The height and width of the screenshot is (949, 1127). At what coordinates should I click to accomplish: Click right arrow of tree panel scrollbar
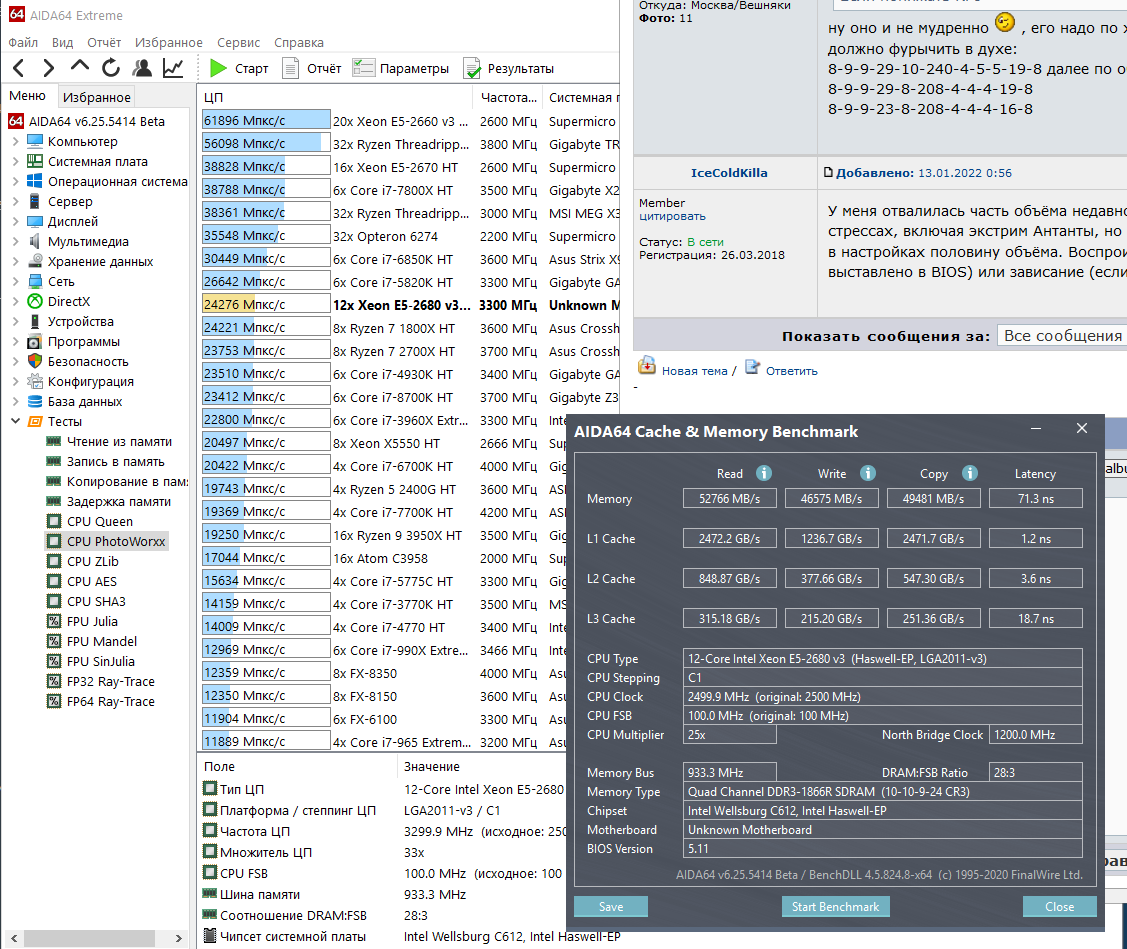click(178, 938)
